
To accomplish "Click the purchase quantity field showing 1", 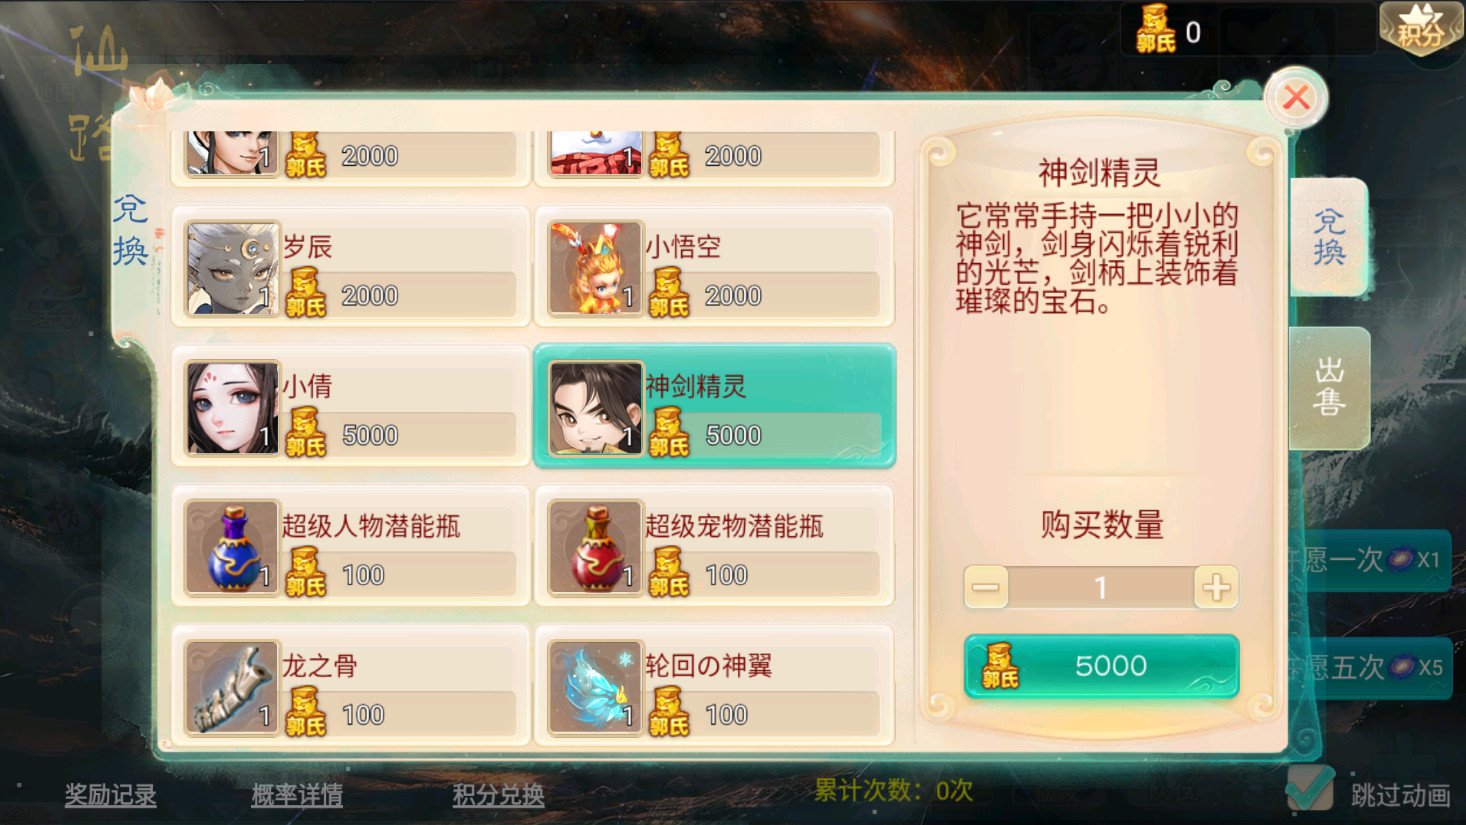I will point(1101,587).
